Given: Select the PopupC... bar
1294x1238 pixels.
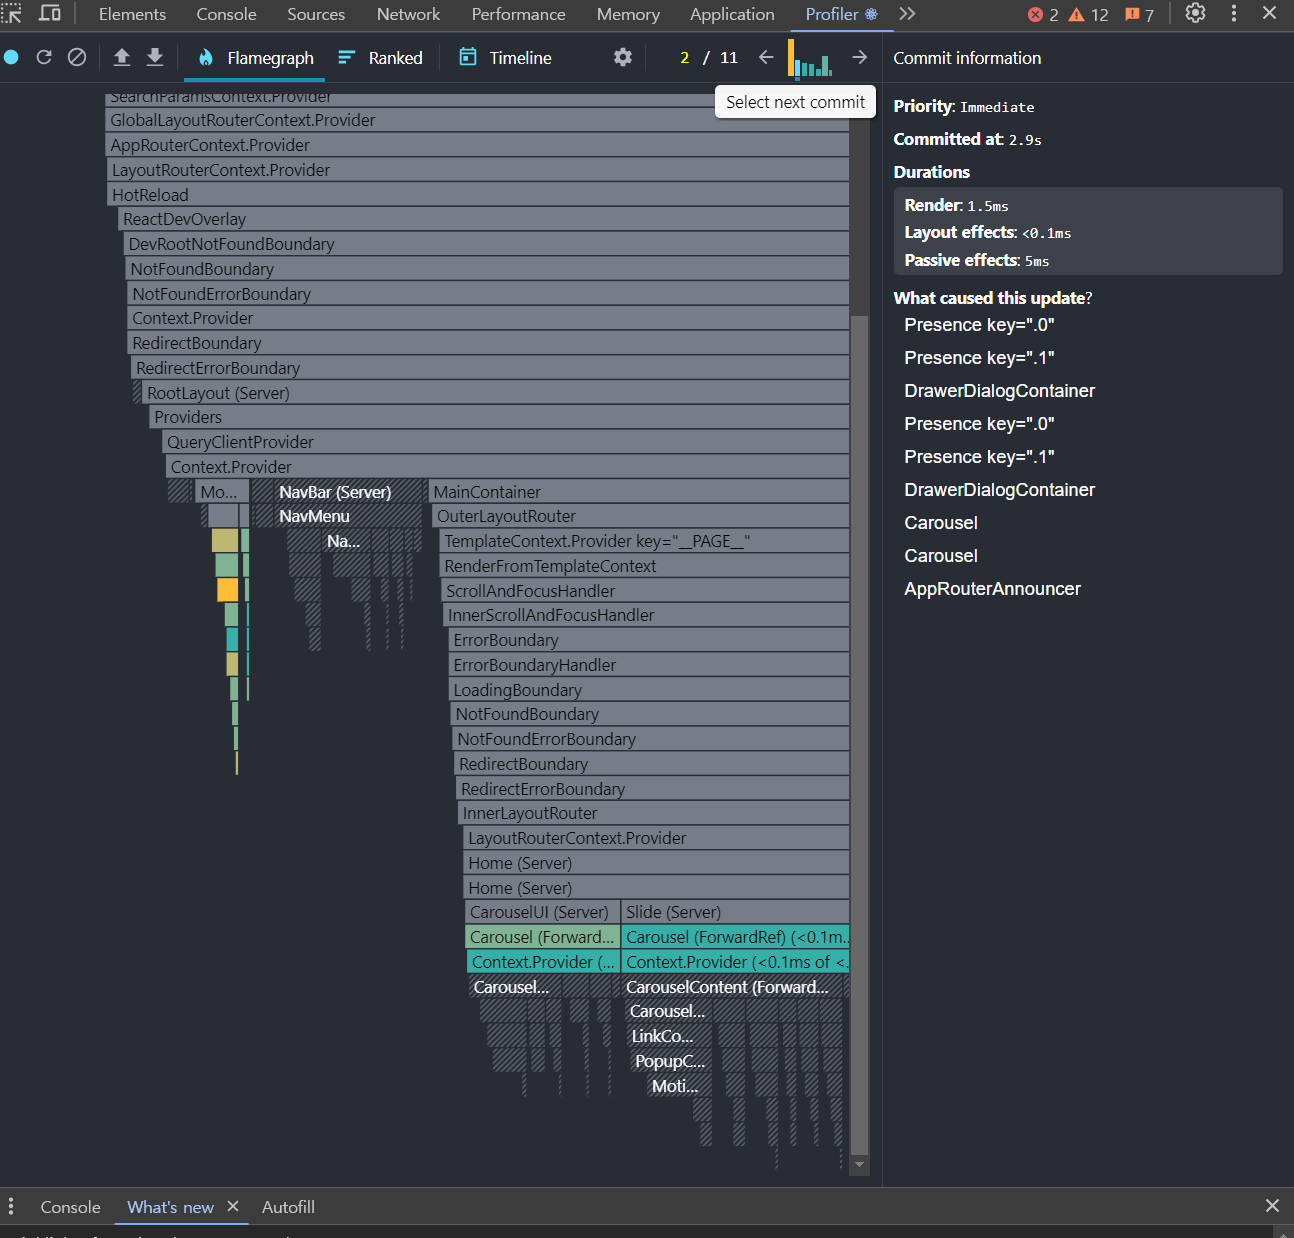Looking at the screenshot, I should (670, 1061).
